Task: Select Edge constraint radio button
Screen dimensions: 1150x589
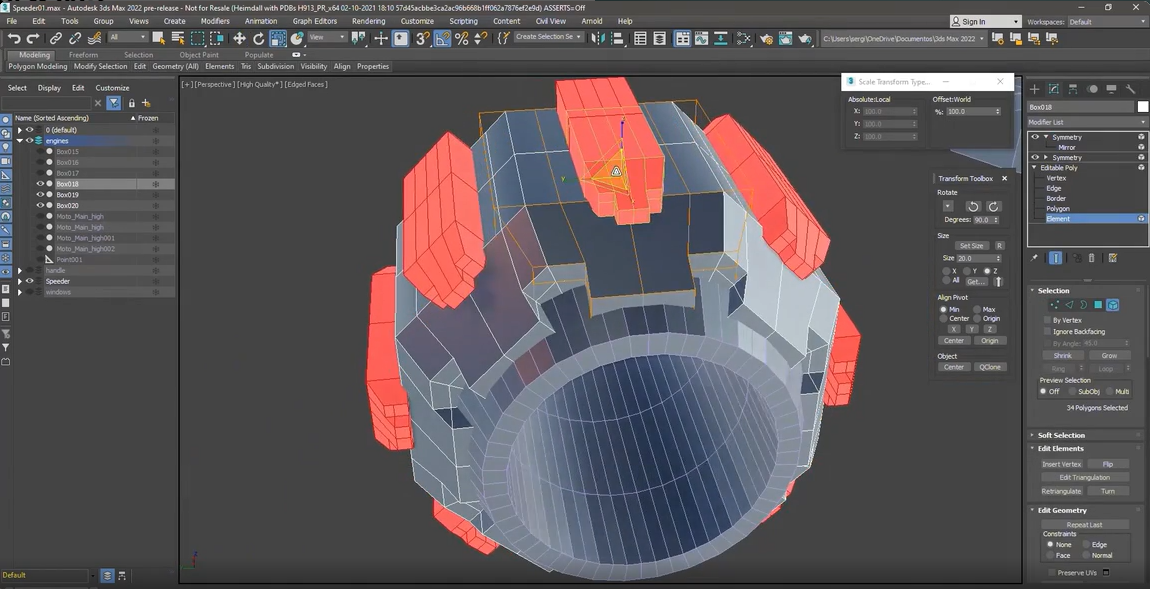Action: (1084, 544)
